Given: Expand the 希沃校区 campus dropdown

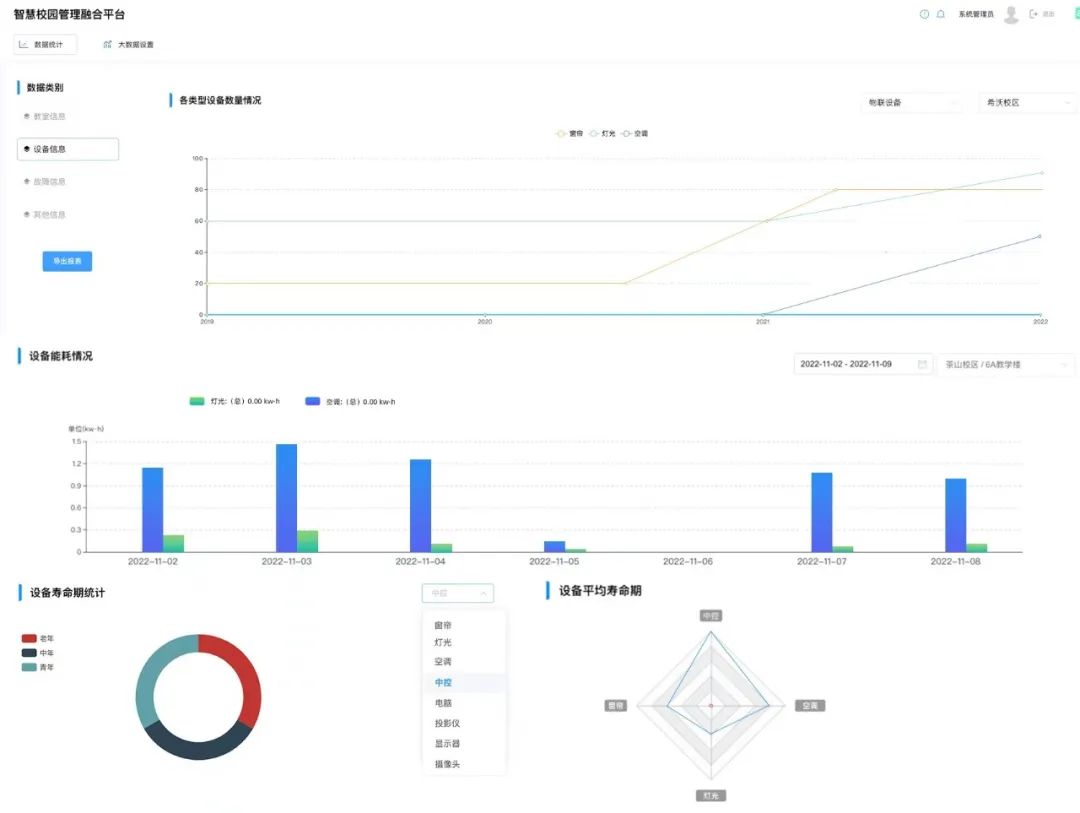Looking at the screenshot, I should (x=1027, y=103).
